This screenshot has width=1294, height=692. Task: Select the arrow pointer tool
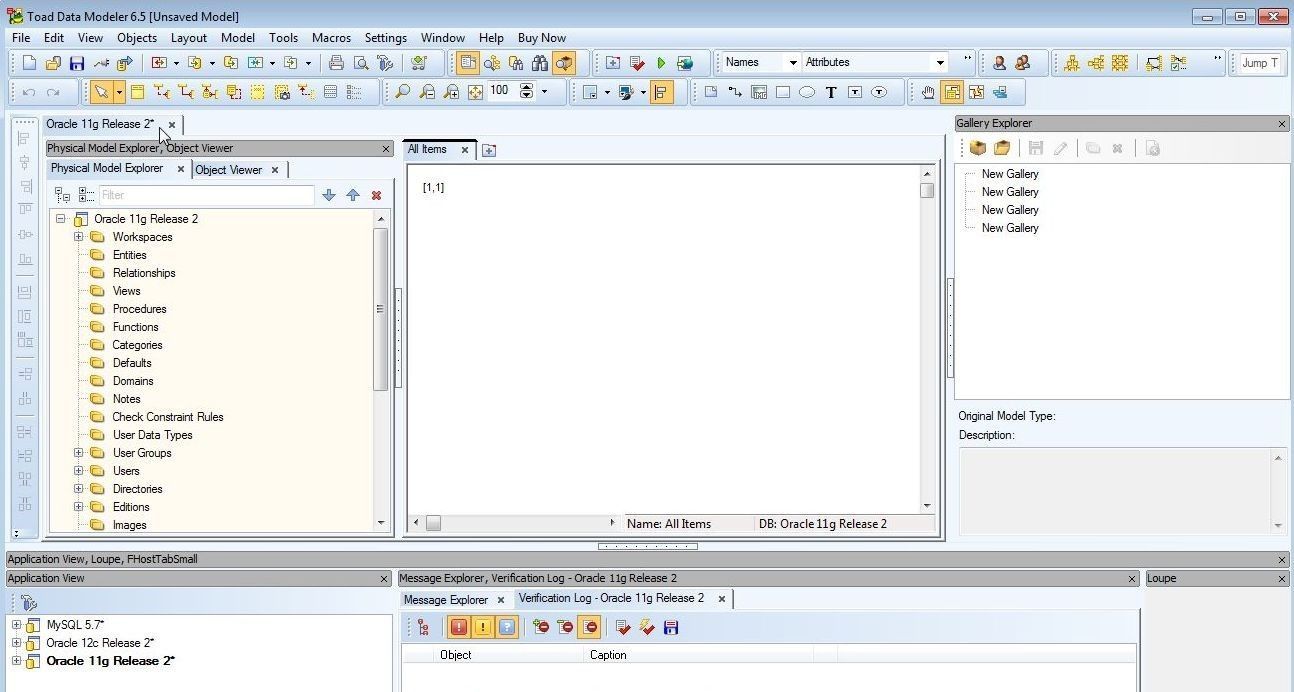(x=100, y=92)
